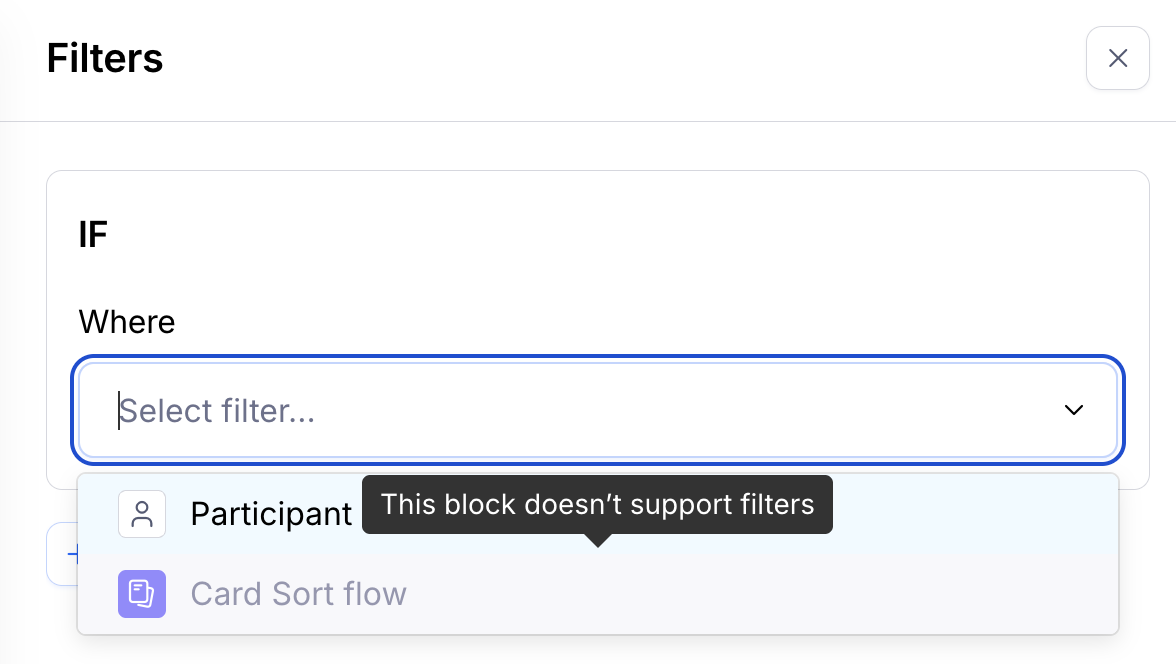Close the Filters panel with X

pyautogui.click(x=1117, y=58)
